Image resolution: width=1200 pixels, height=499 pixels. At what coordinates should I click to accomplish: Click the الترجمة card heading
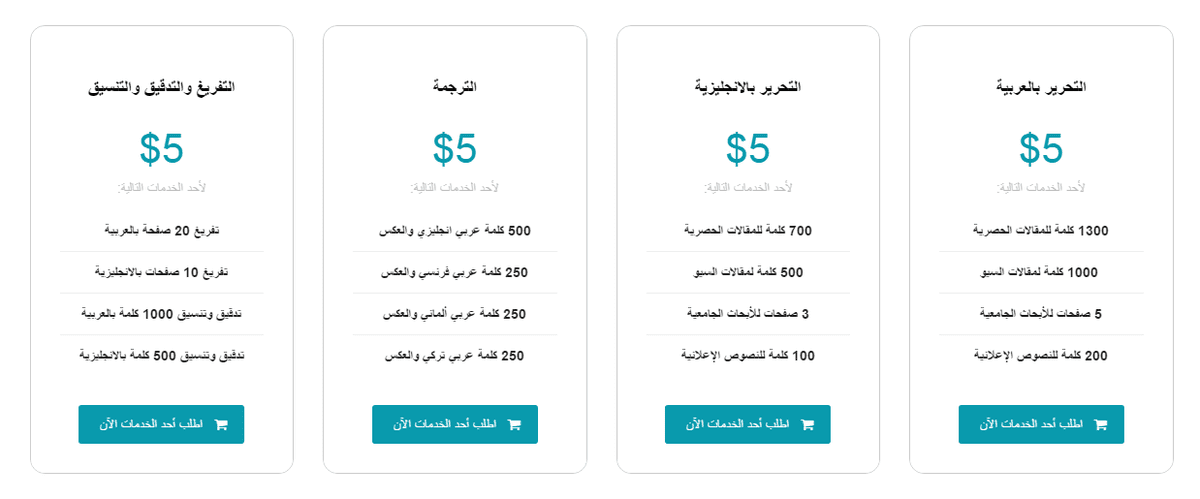click(x=455, y=88)
